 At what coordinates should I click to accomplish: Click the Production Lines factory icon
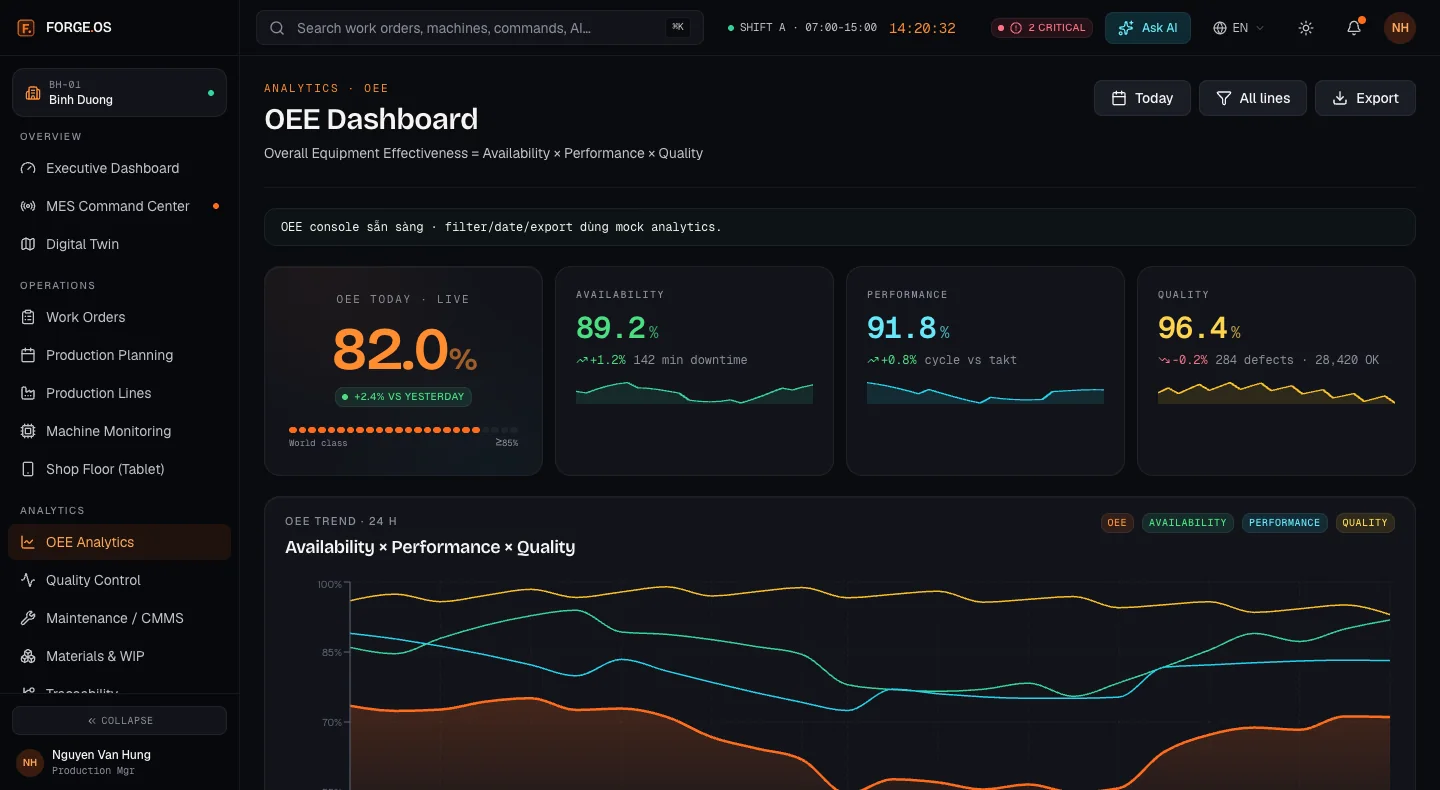28,393
